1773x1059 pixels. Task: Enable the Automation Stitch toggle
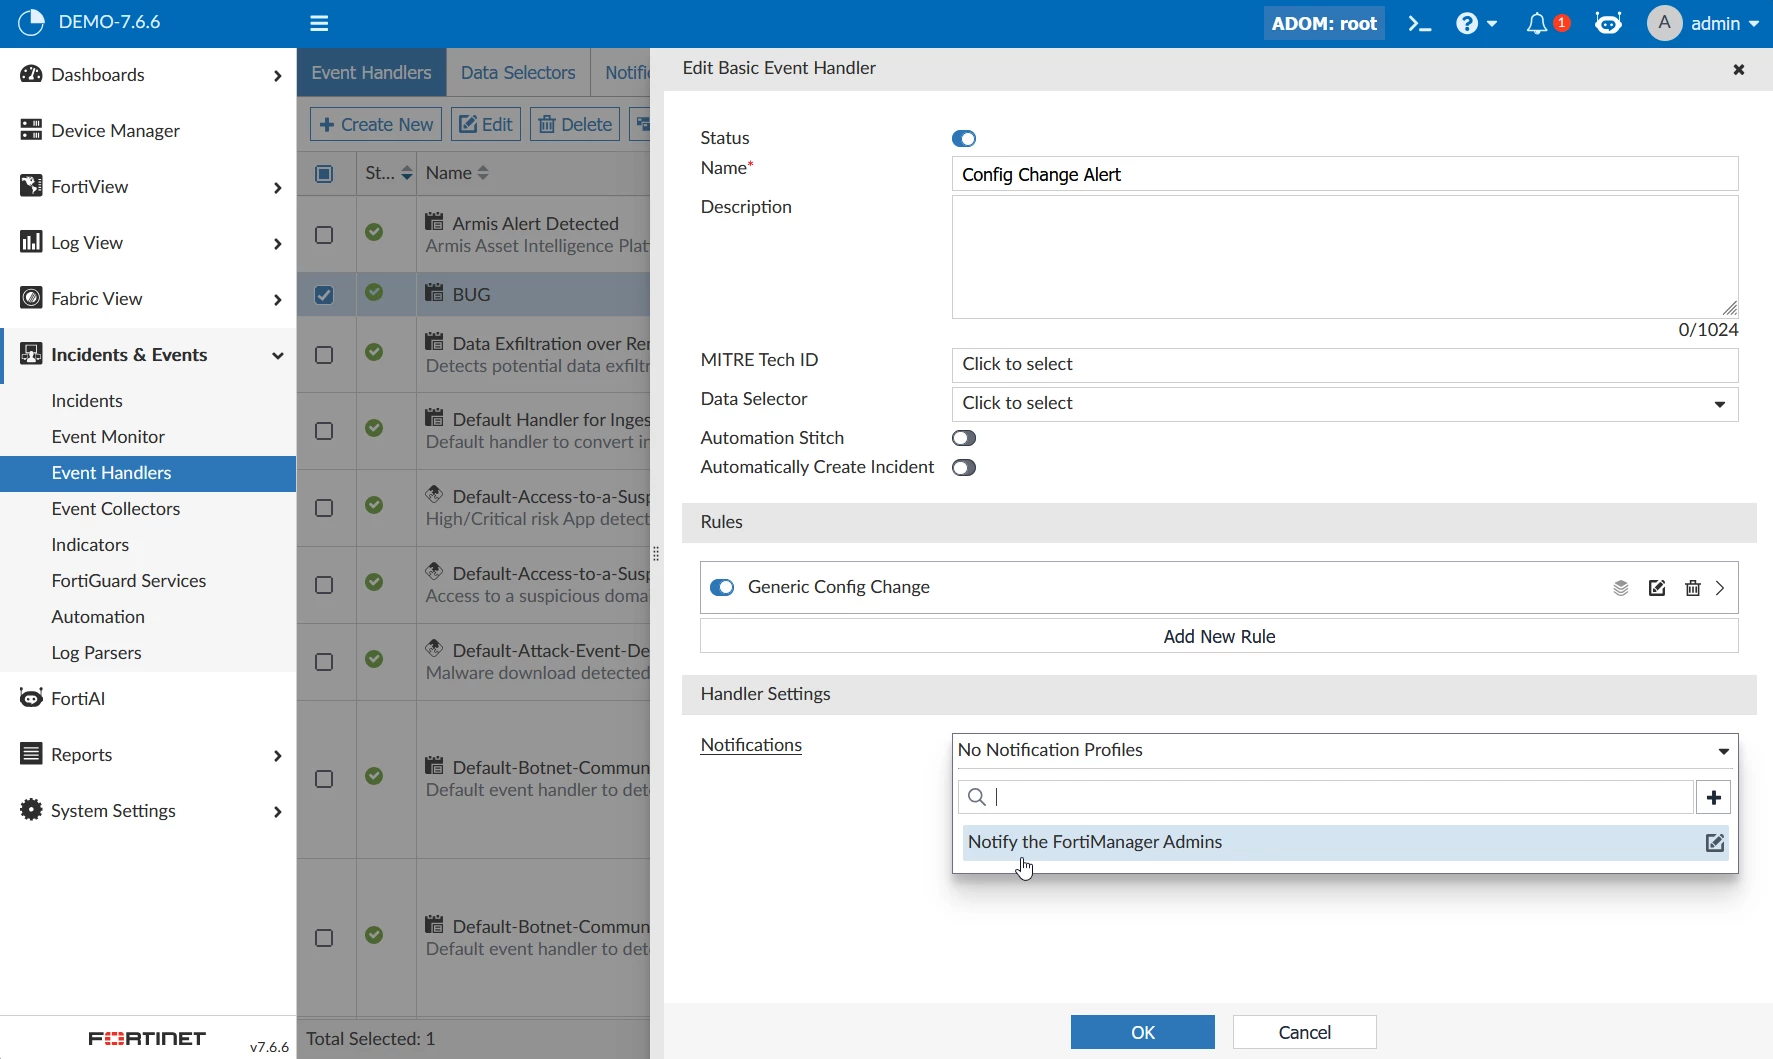click(964, 439)
